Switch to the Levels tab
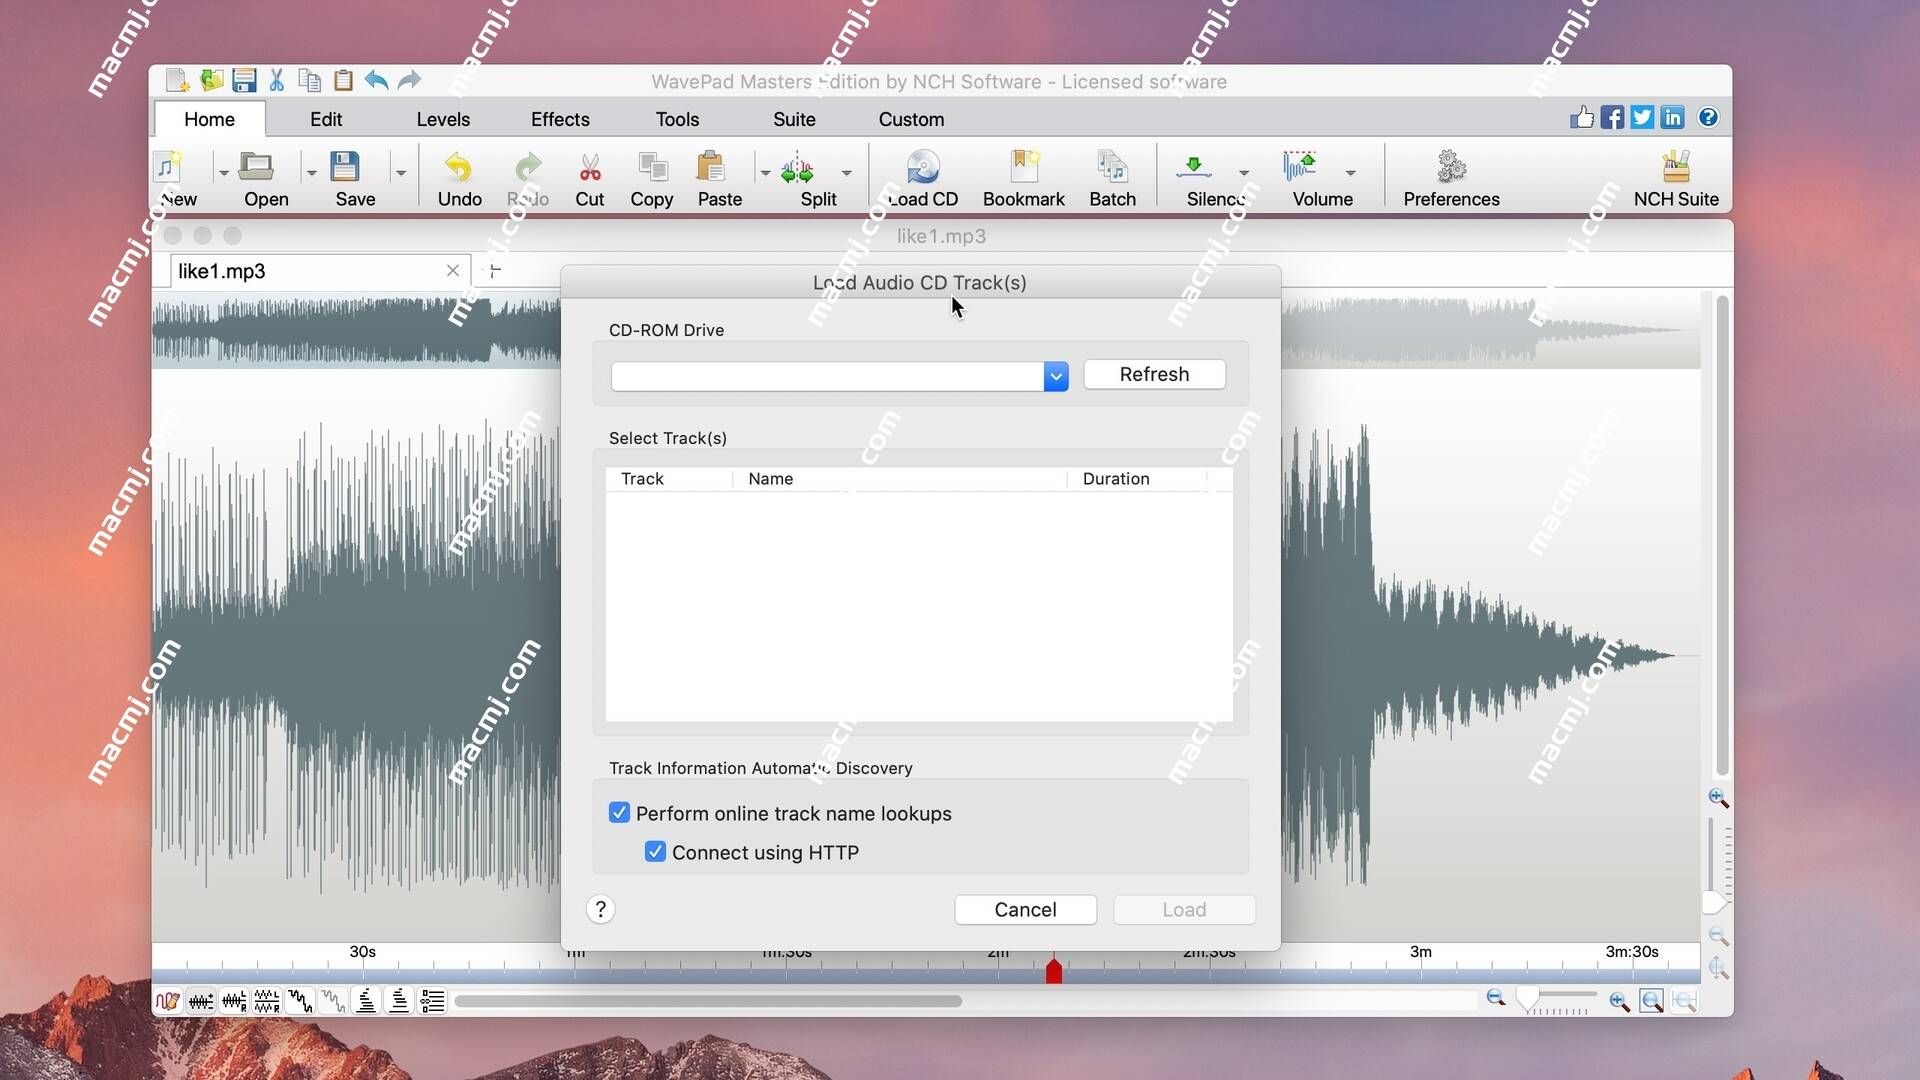Image resolution: width=1920 pixels, height=1080 pixels. coord(443,119)
